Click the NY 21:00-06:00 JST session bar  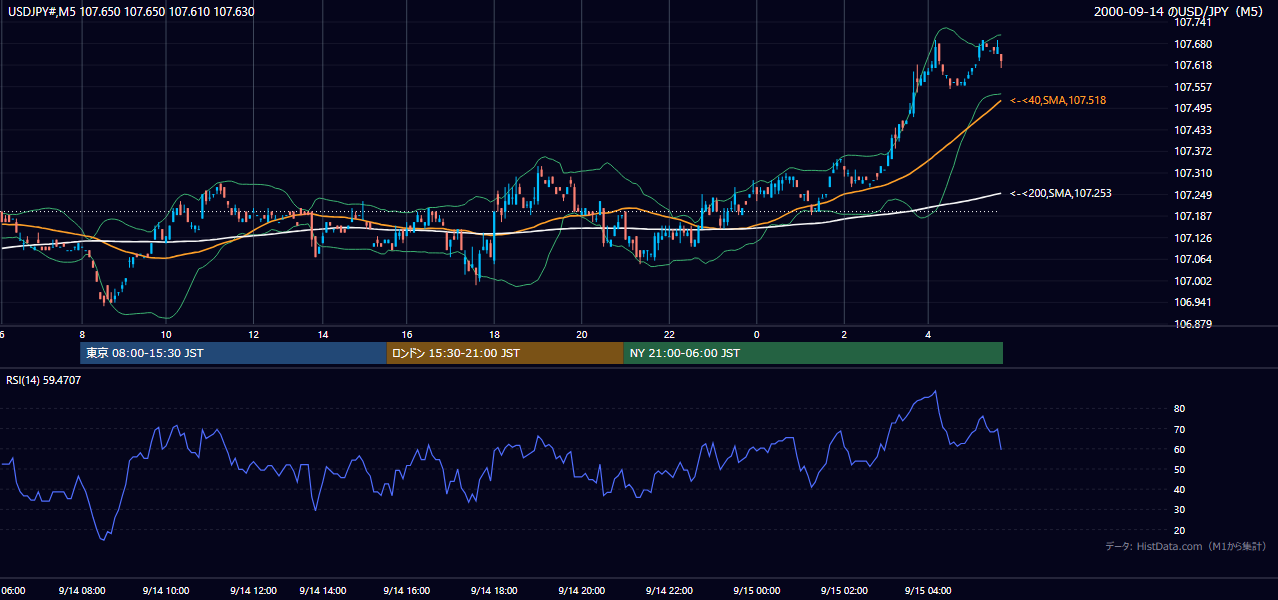(x=813, y=353)
